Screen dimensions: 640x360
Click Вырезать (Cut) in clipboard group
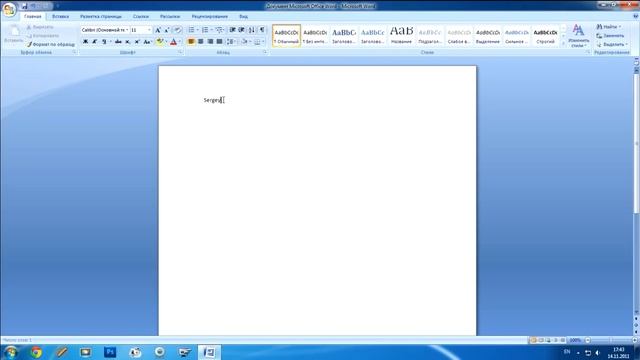click(x=40, y=27)
